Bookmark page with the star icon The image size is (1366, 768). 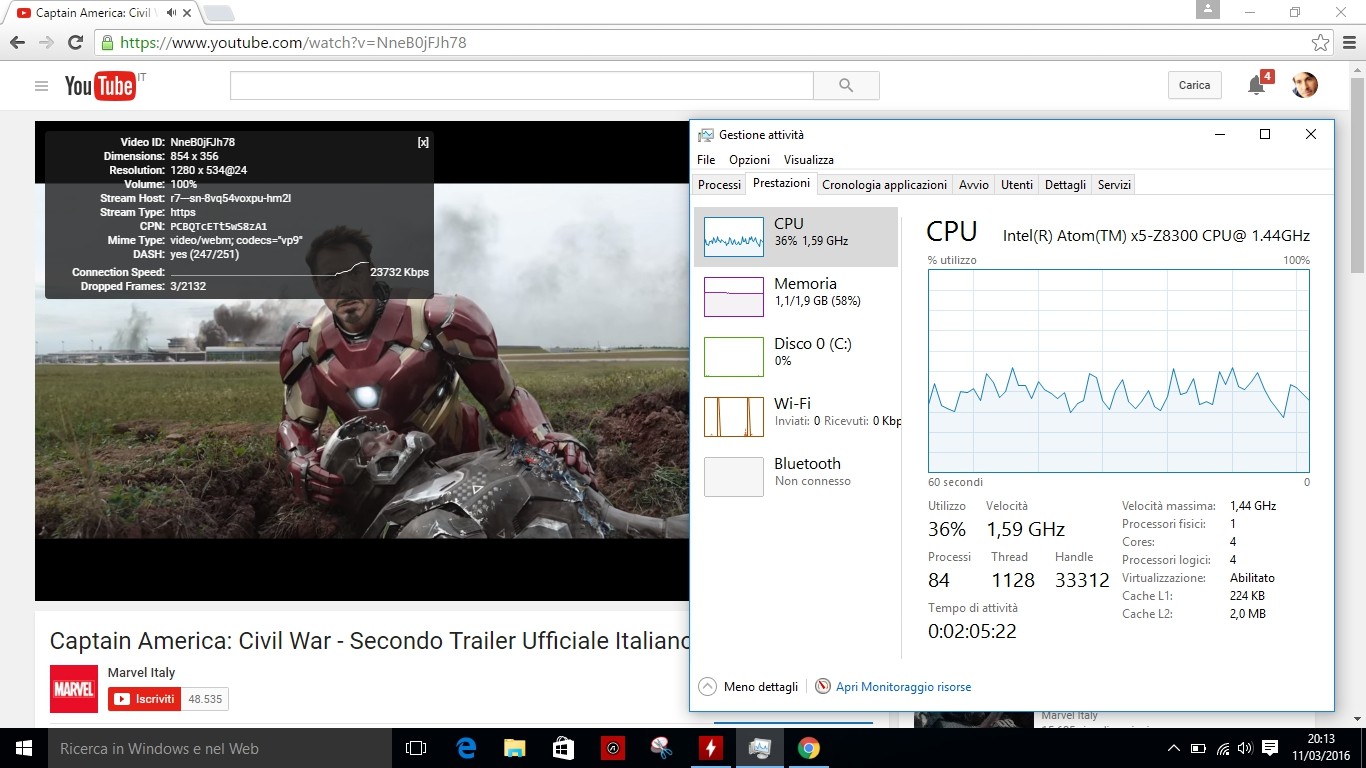pyautogui.click(x=1321, y=43)
